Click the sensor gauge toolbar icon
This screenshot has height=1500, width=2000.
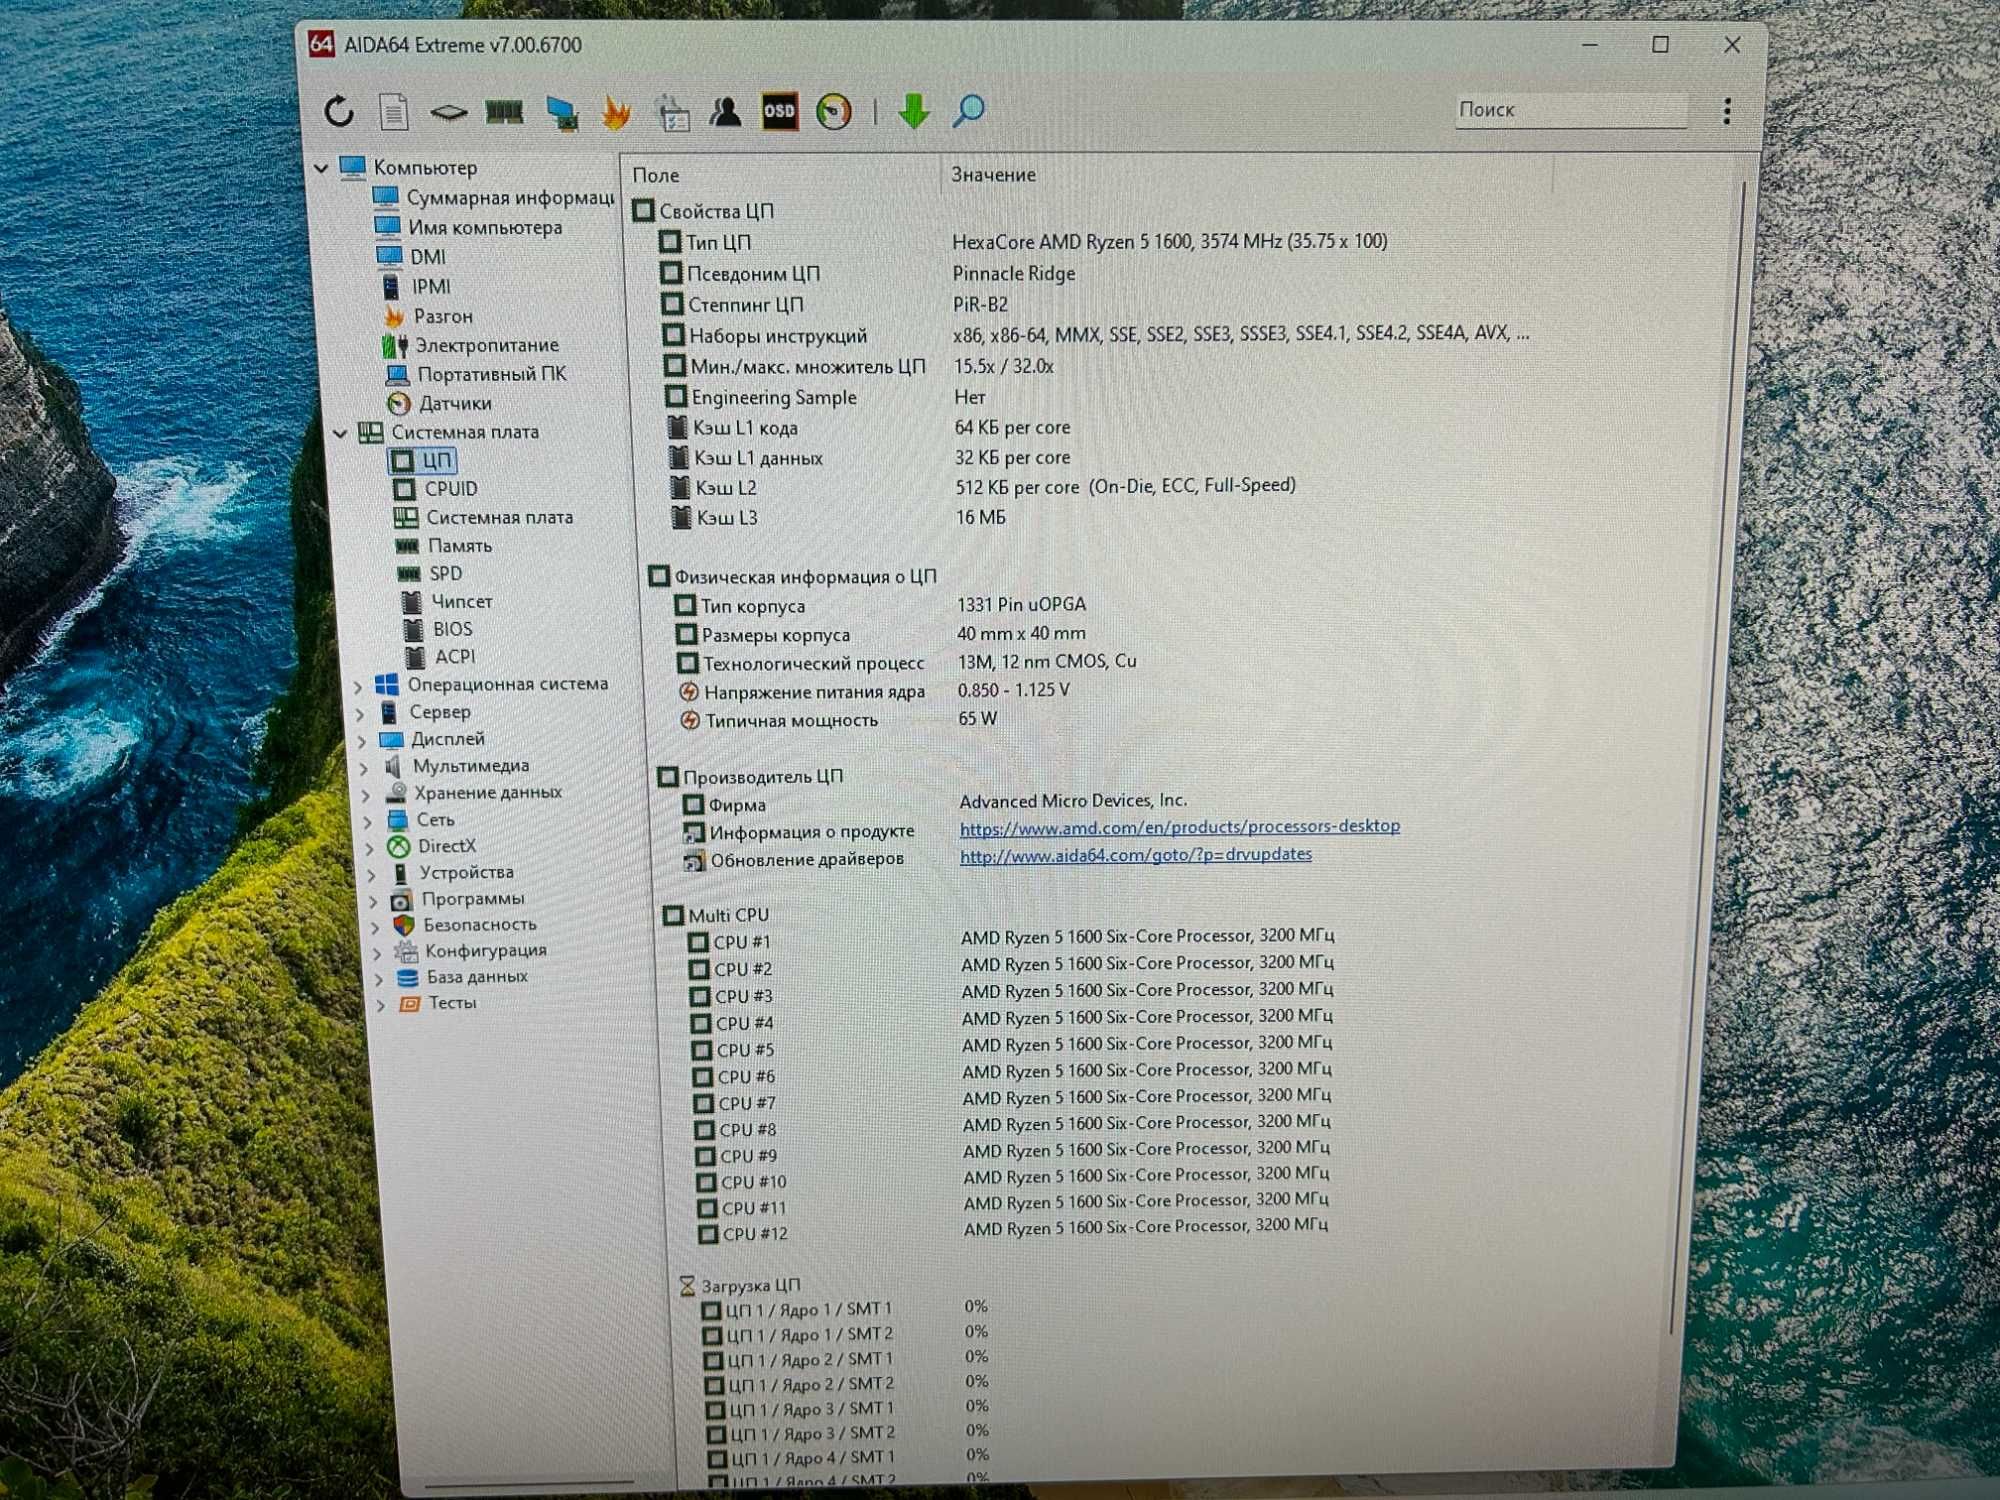coord(834,111)
